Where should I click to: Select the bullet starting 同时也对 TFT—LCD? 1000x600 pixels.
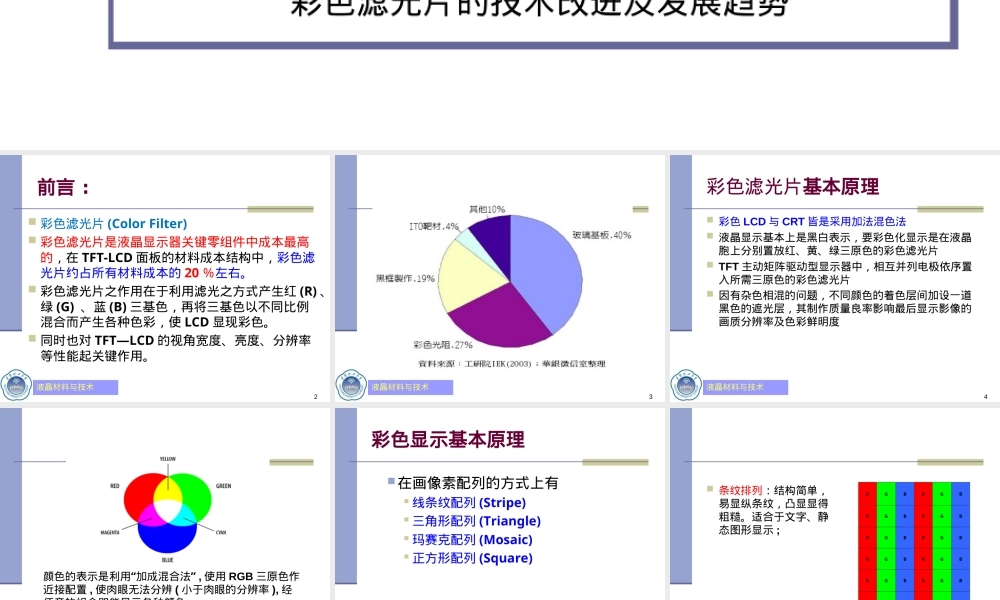[x=175, y=348]
